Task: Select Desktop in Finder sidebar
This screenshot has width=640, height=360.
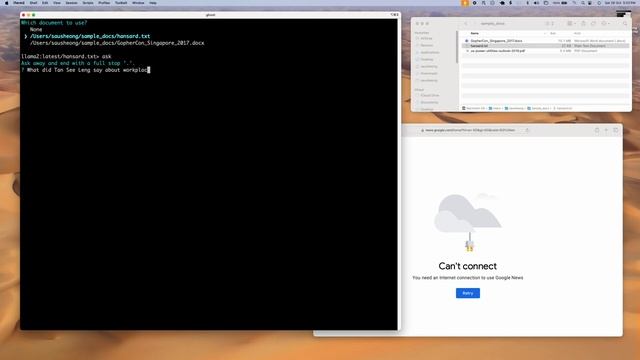Action: (x=427, y=59)
